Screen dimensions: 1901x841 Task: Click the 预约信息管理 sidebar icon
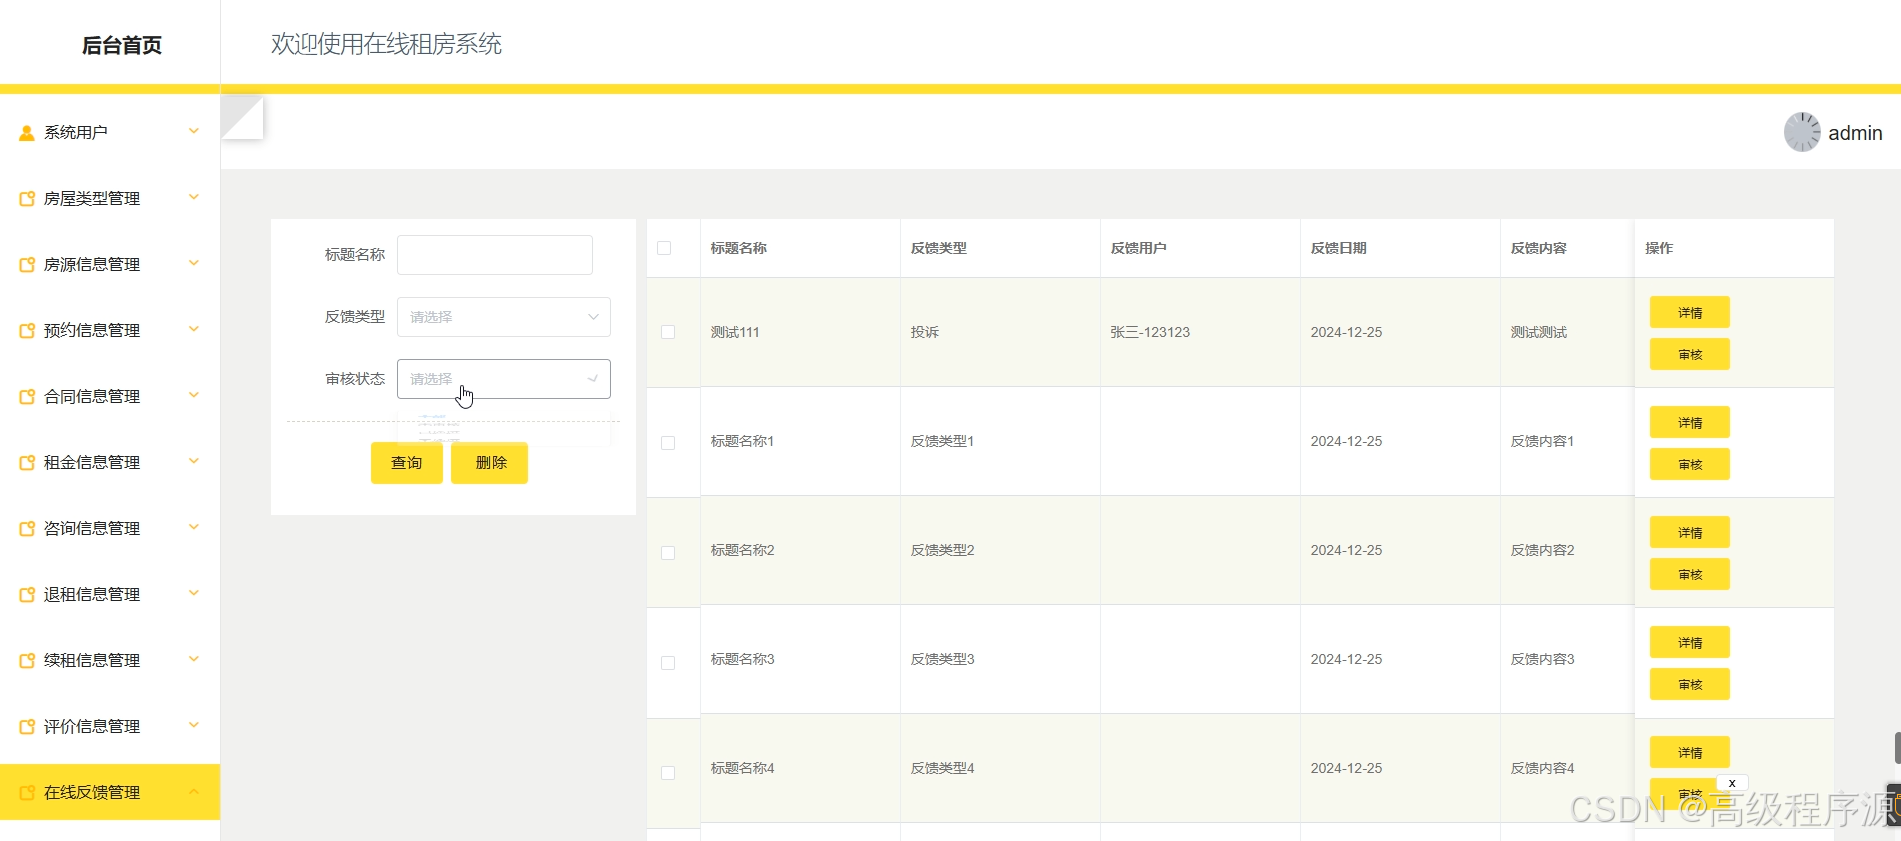pyautogui.click(x=27, y=331)
